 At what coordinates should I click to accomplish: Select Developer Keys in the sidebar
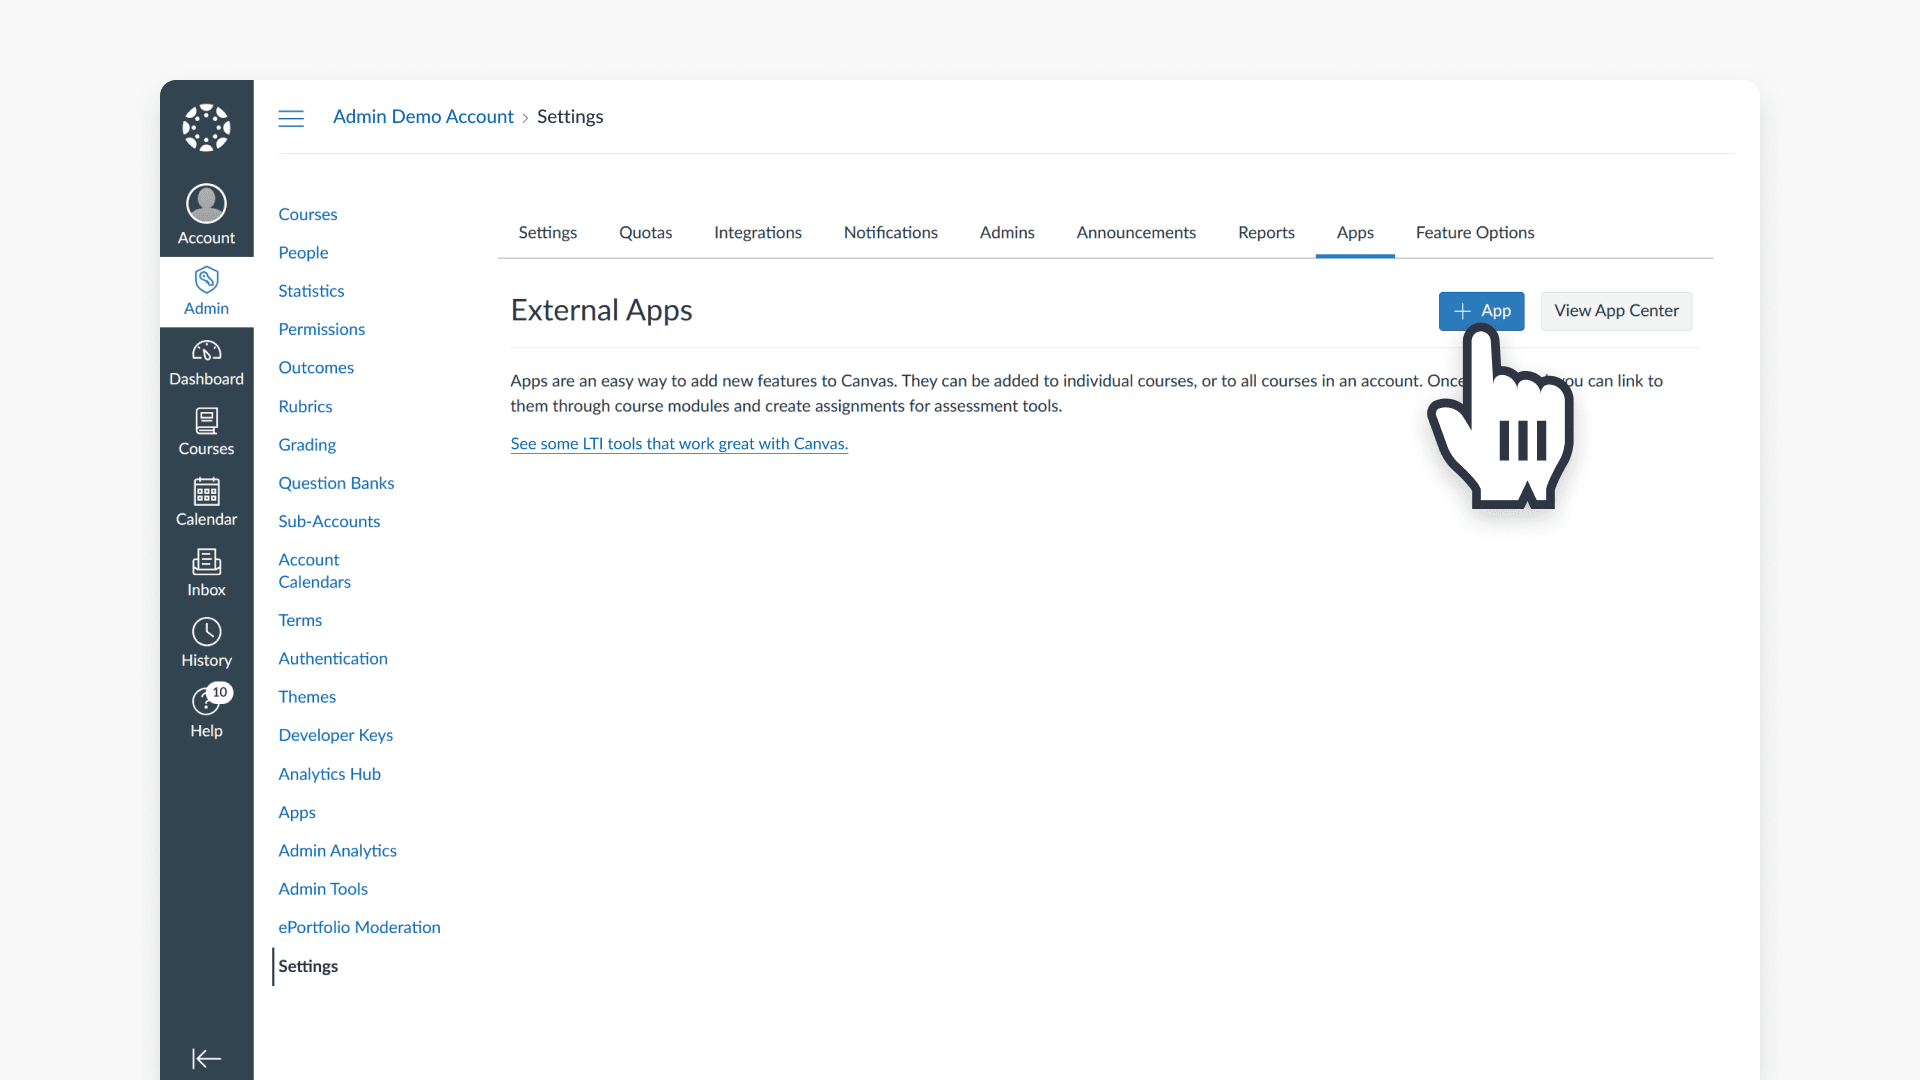[x=335, y=735]
